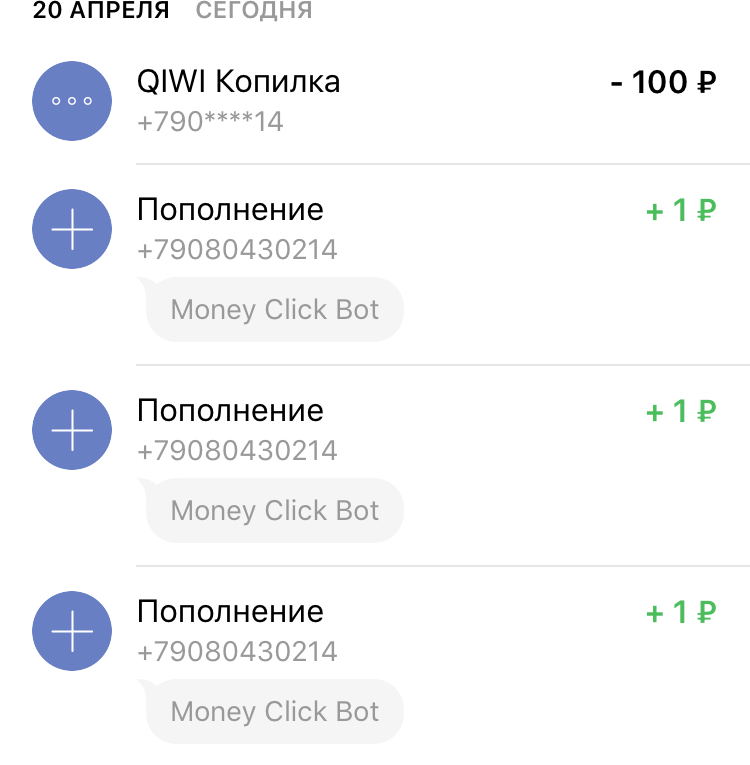Click the third Пополнение +1 ₽ amount
The height and width of the screenshot is (765, 750).
click(x=681, y=613)
